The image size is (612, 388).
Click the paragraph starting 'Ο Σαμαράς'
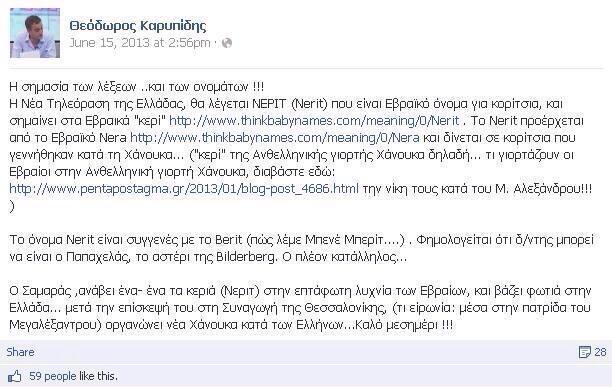(x=300, y=308)
